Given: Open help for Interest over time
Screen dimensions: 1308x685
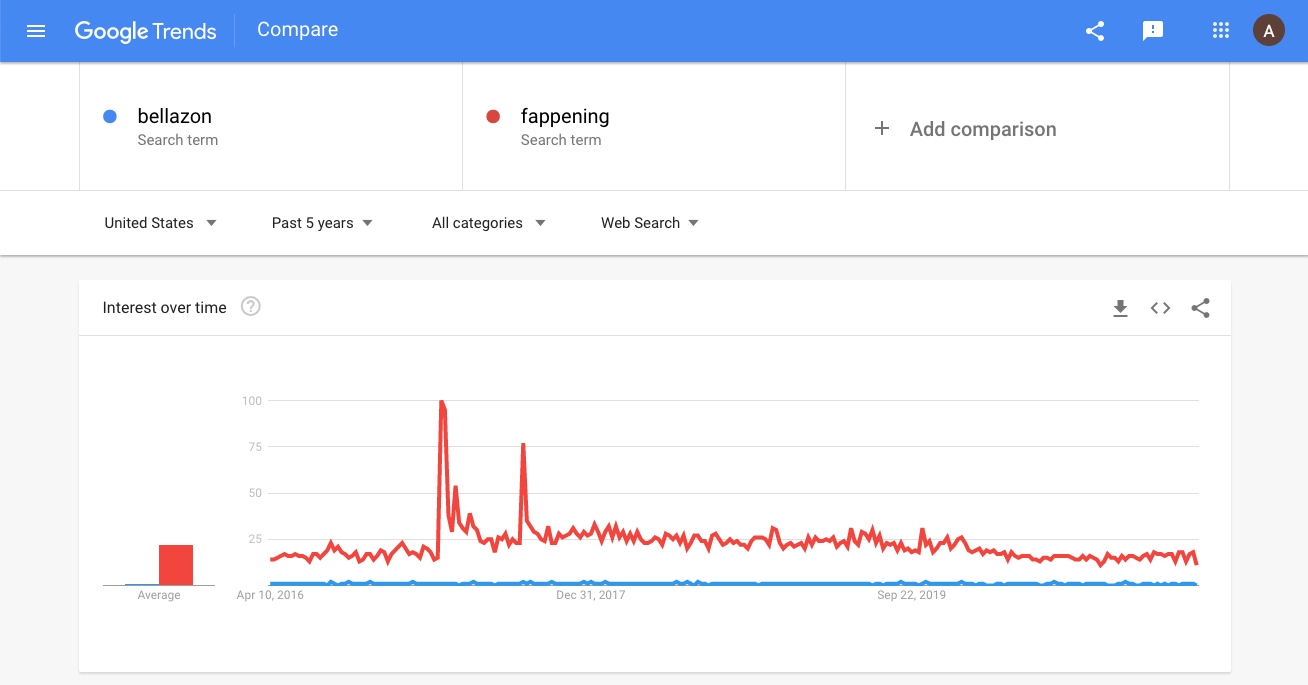Looking at the screenshot, I should point(251,307).
